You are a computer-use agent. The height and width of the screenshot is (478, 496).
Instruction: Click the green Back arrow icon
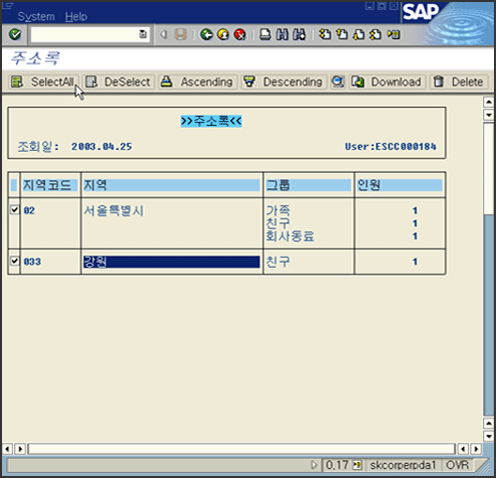coord(206,34)
